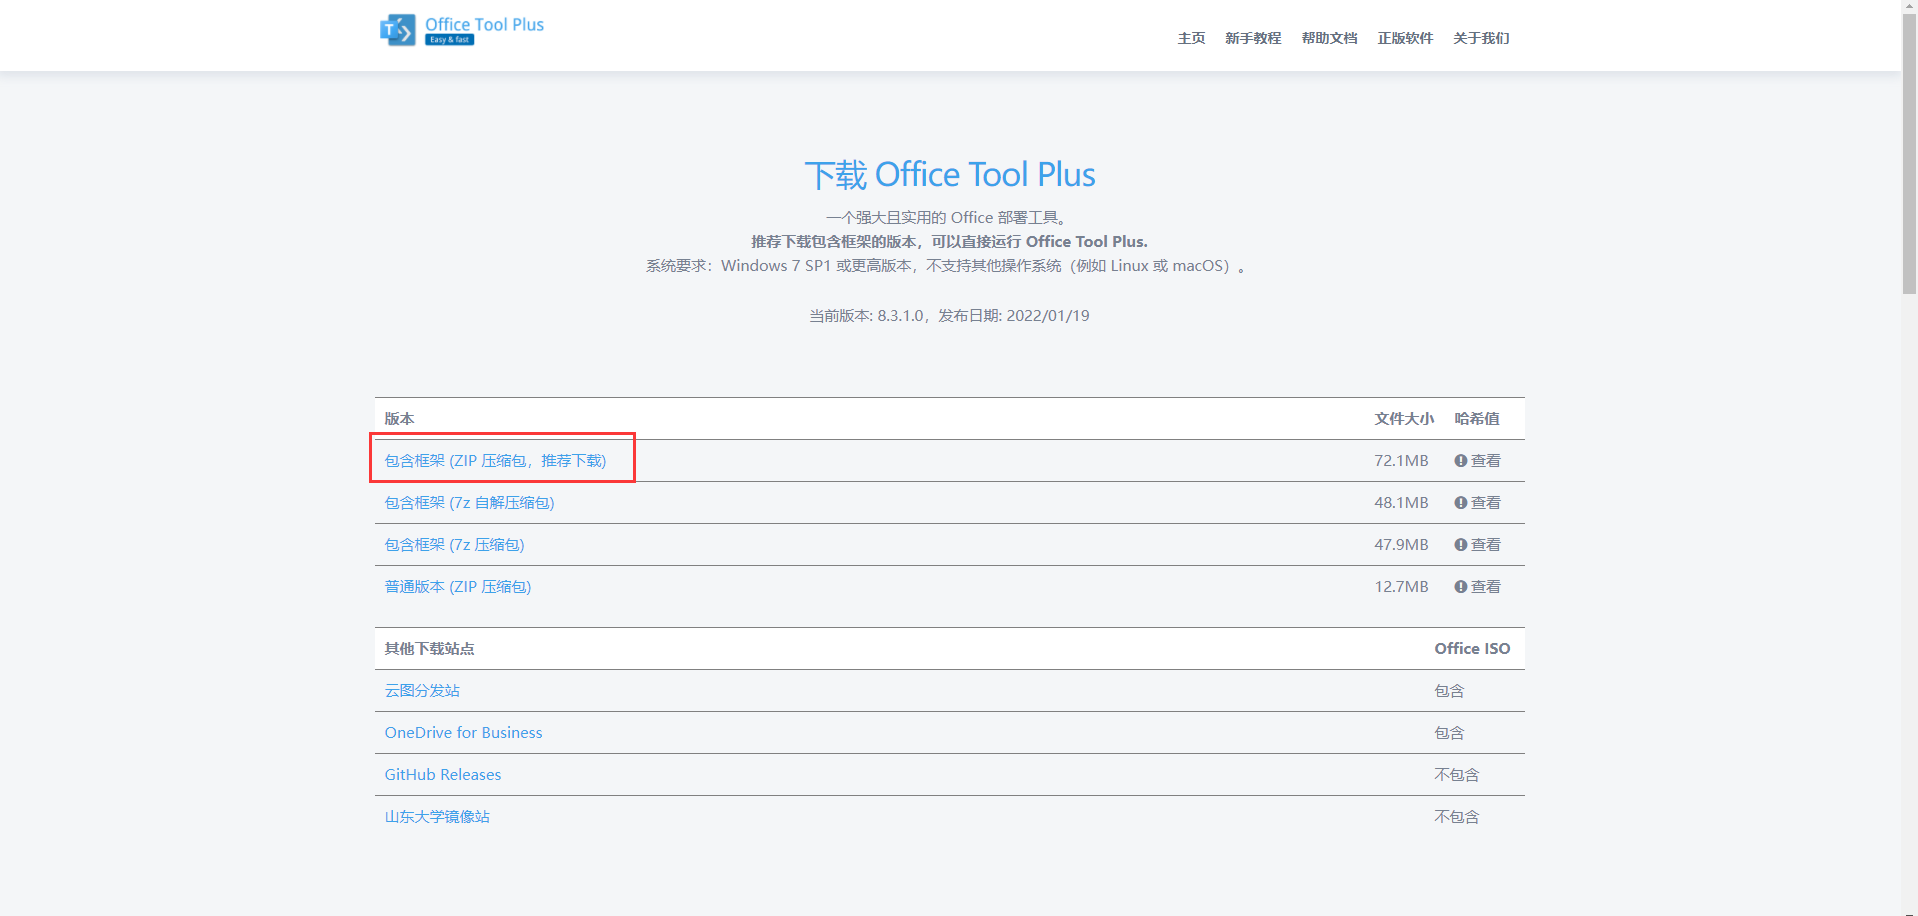1918x916 pixels.
Task: Open the 关于我们 nav item
Action: [x=1481, y=38]
